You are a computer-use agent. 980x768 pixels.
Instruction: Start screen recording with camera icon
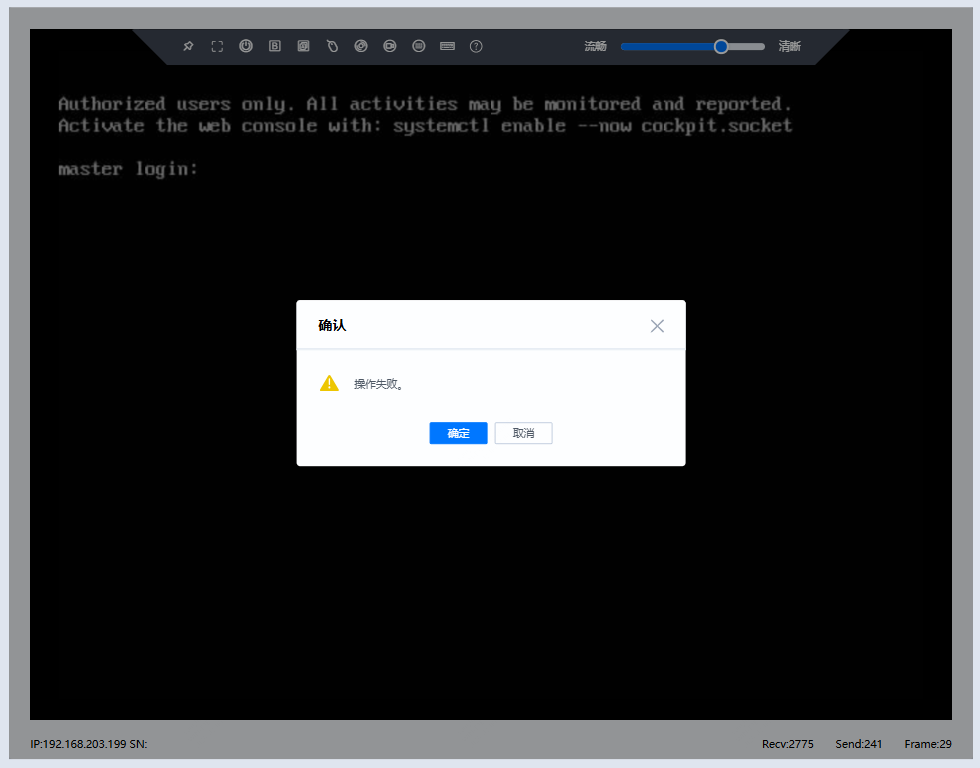pos(390,46)
